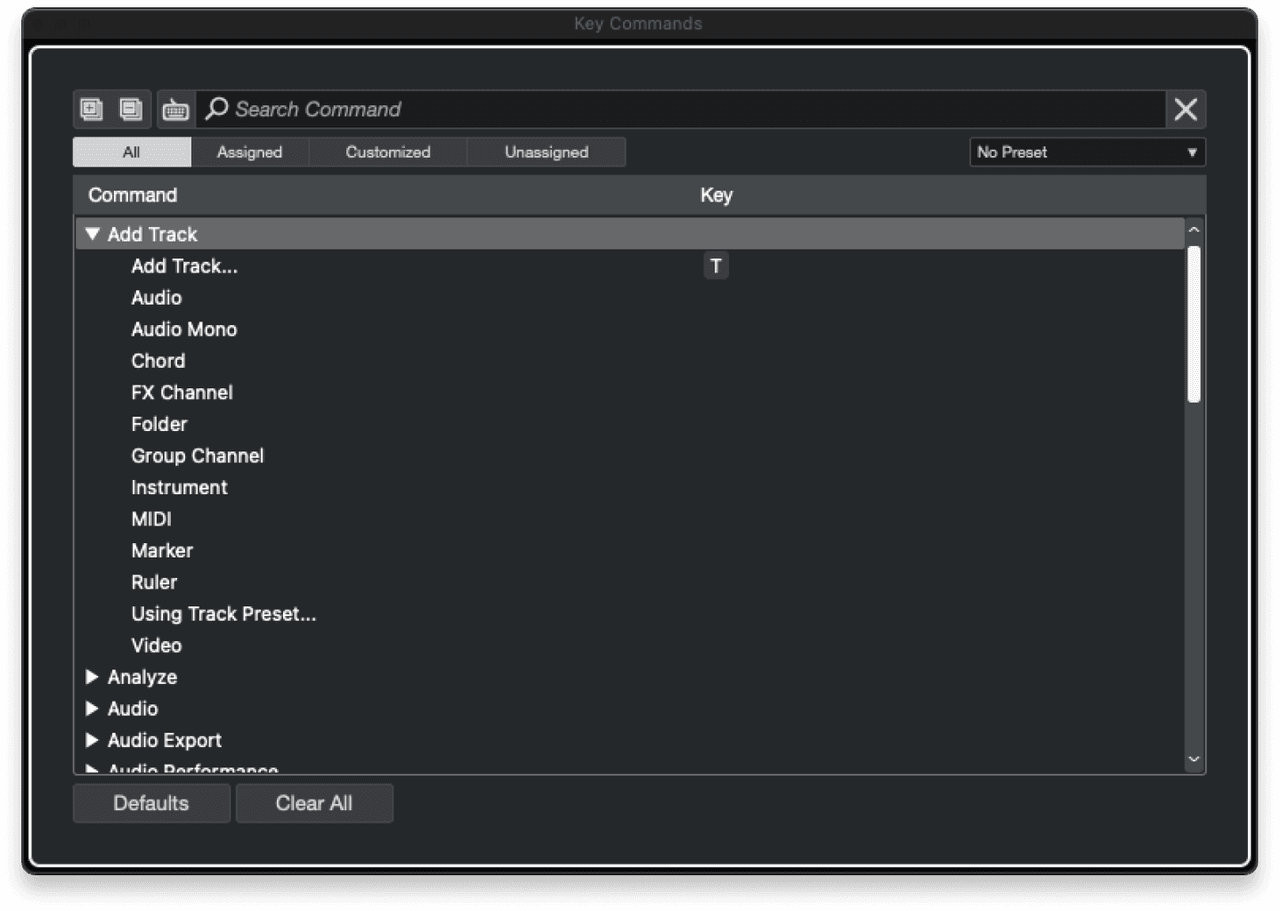Screen dimensions: 1280x911
Task: Select the keyboard search mode icon
Action: point(175,109)
